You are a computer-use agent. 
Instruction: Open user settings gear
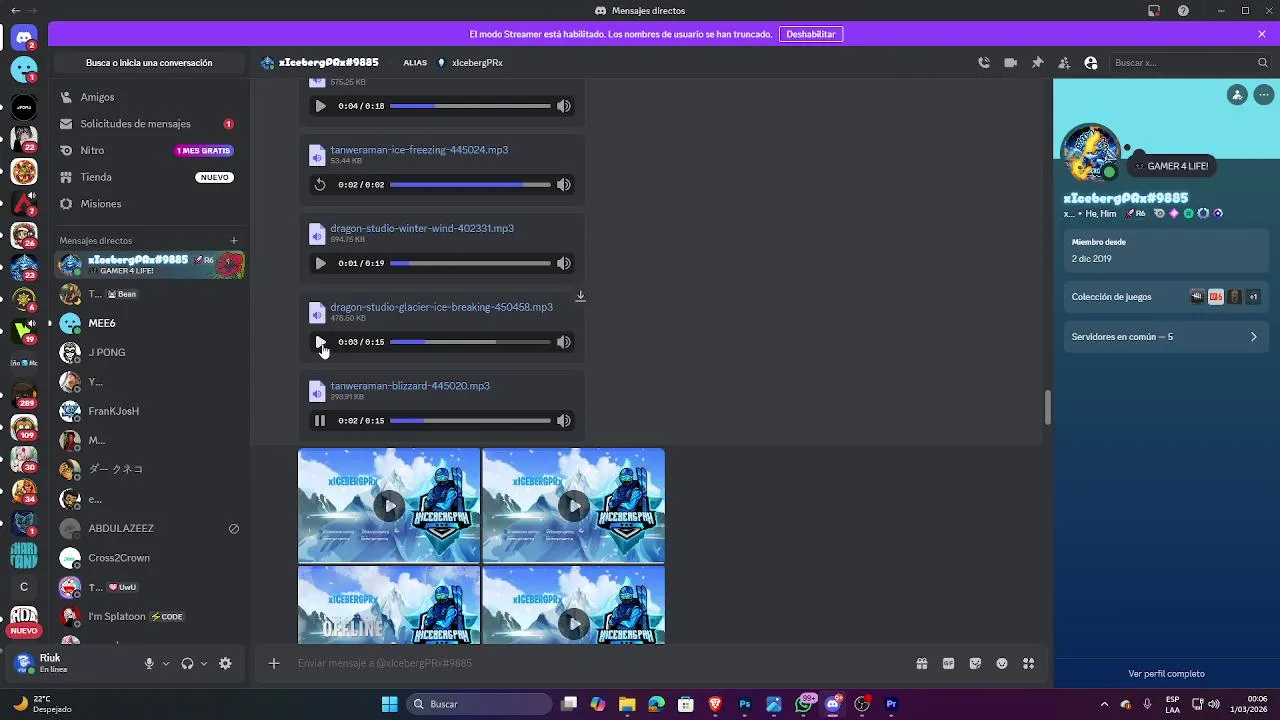coord(225,663)
